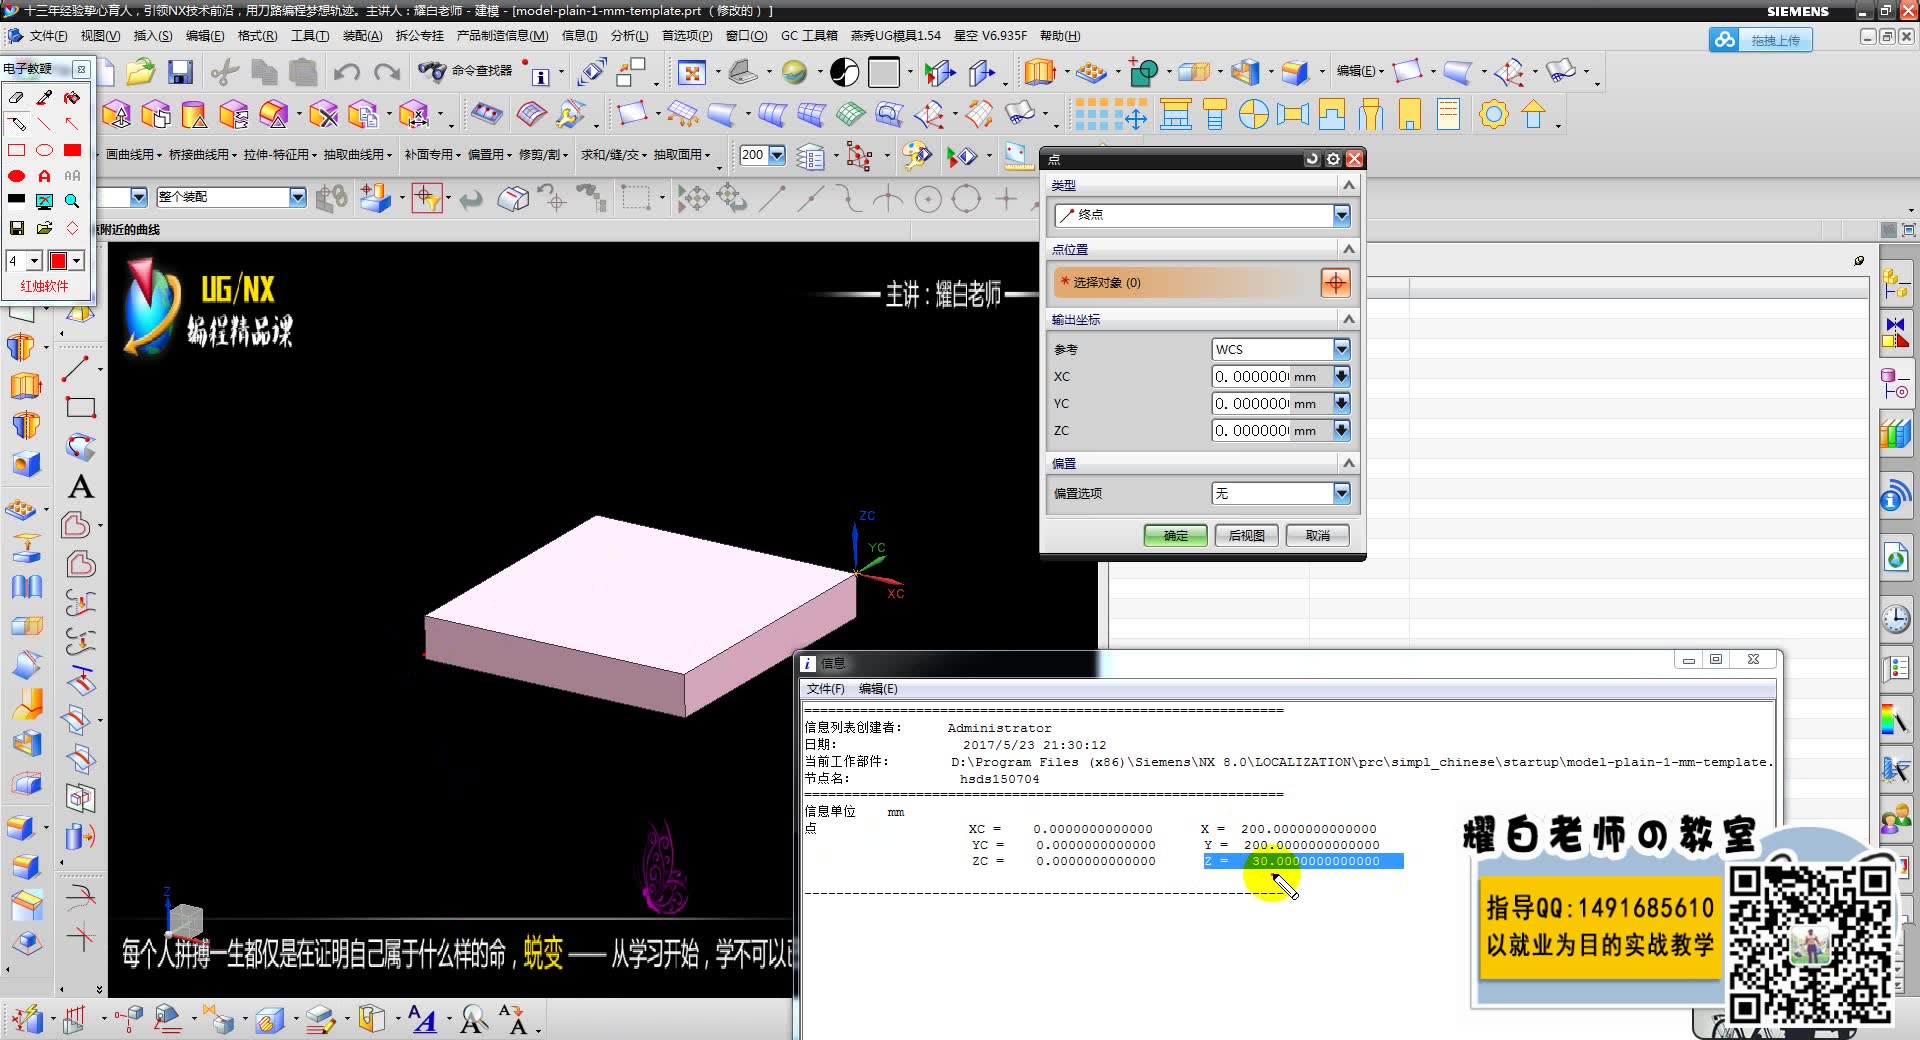1920x1040 pixels.
Task: Click the line tool in left sketch toolbar
Action: tap(77, 368)
